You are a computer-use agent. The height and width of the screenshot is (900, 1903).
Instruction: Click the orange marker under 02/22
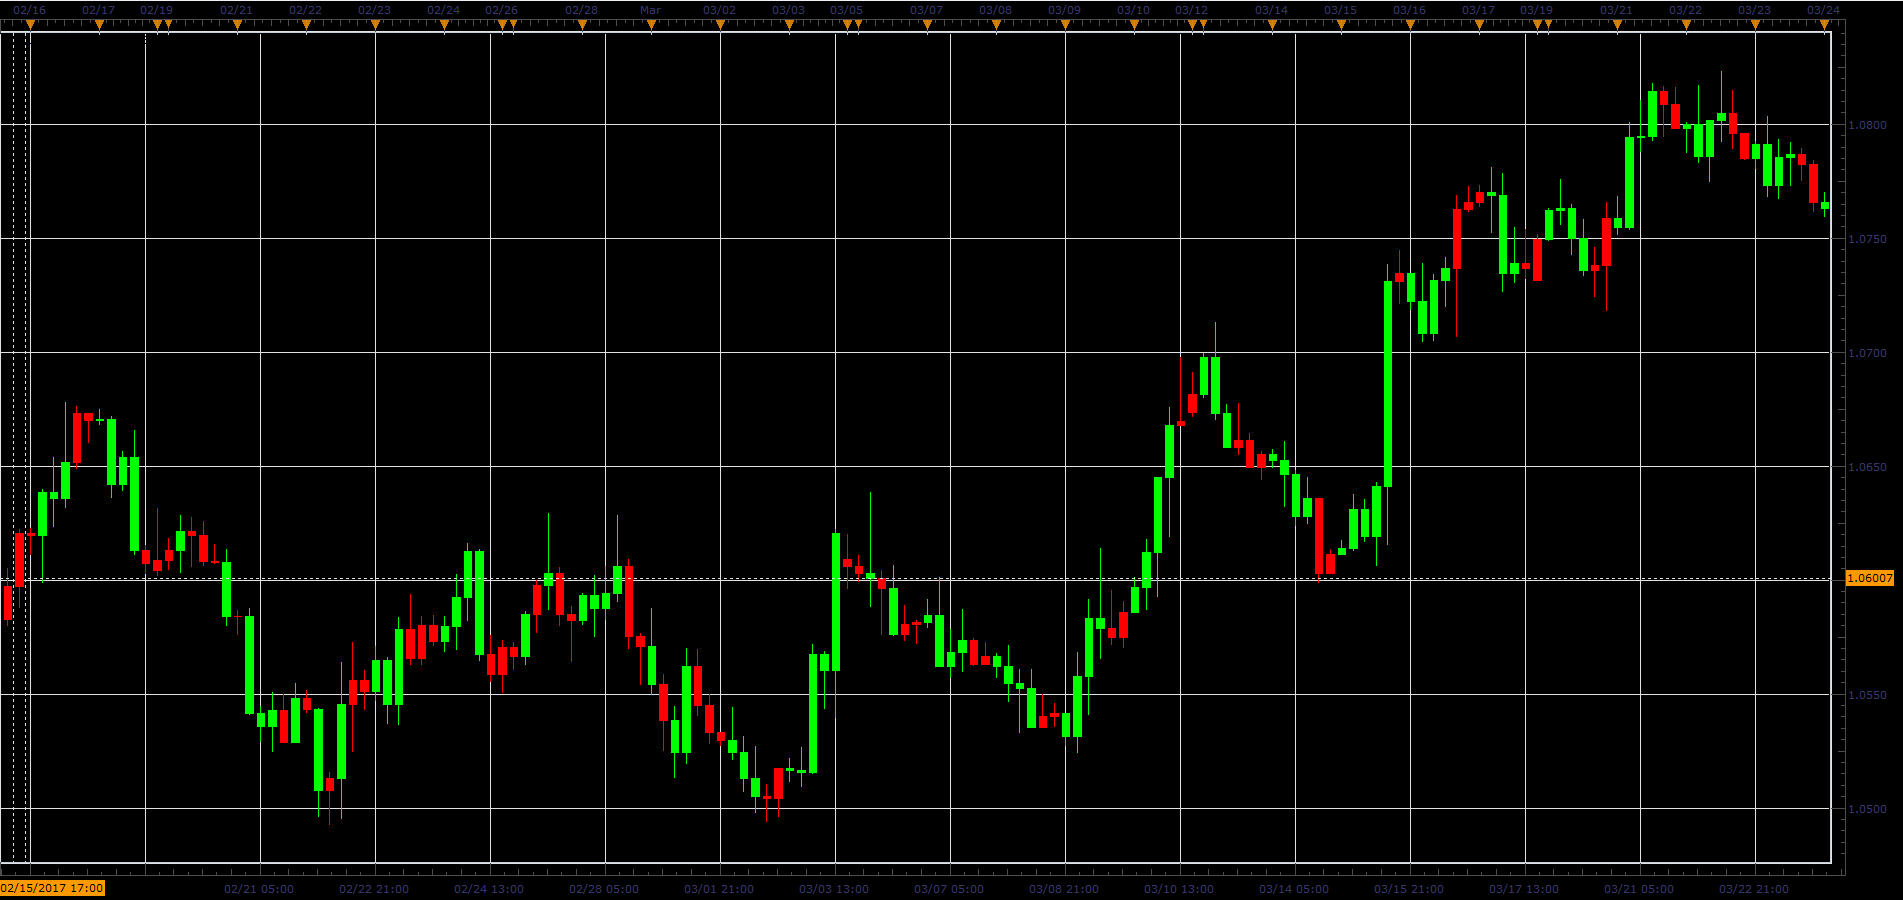(x=306, y=26)
